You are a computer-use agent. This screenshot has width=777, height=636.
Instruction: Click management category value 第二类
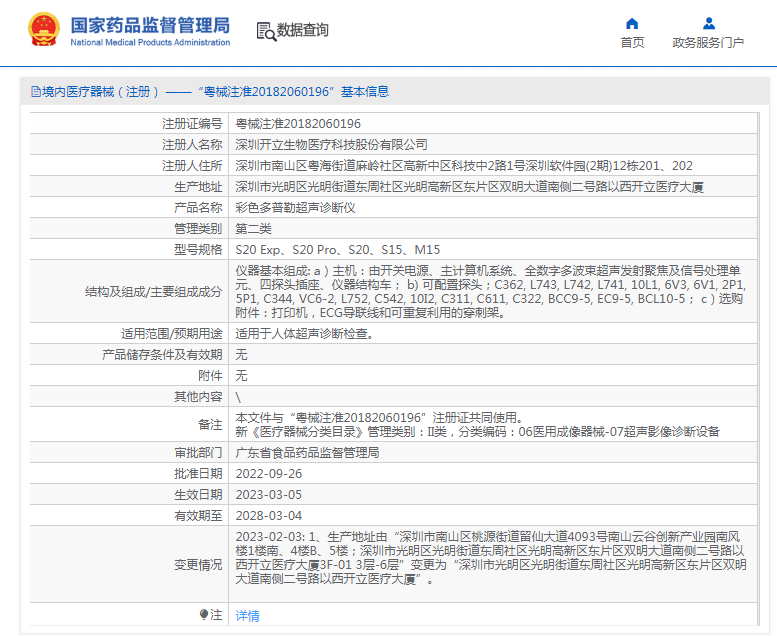(x=253, y=229)
